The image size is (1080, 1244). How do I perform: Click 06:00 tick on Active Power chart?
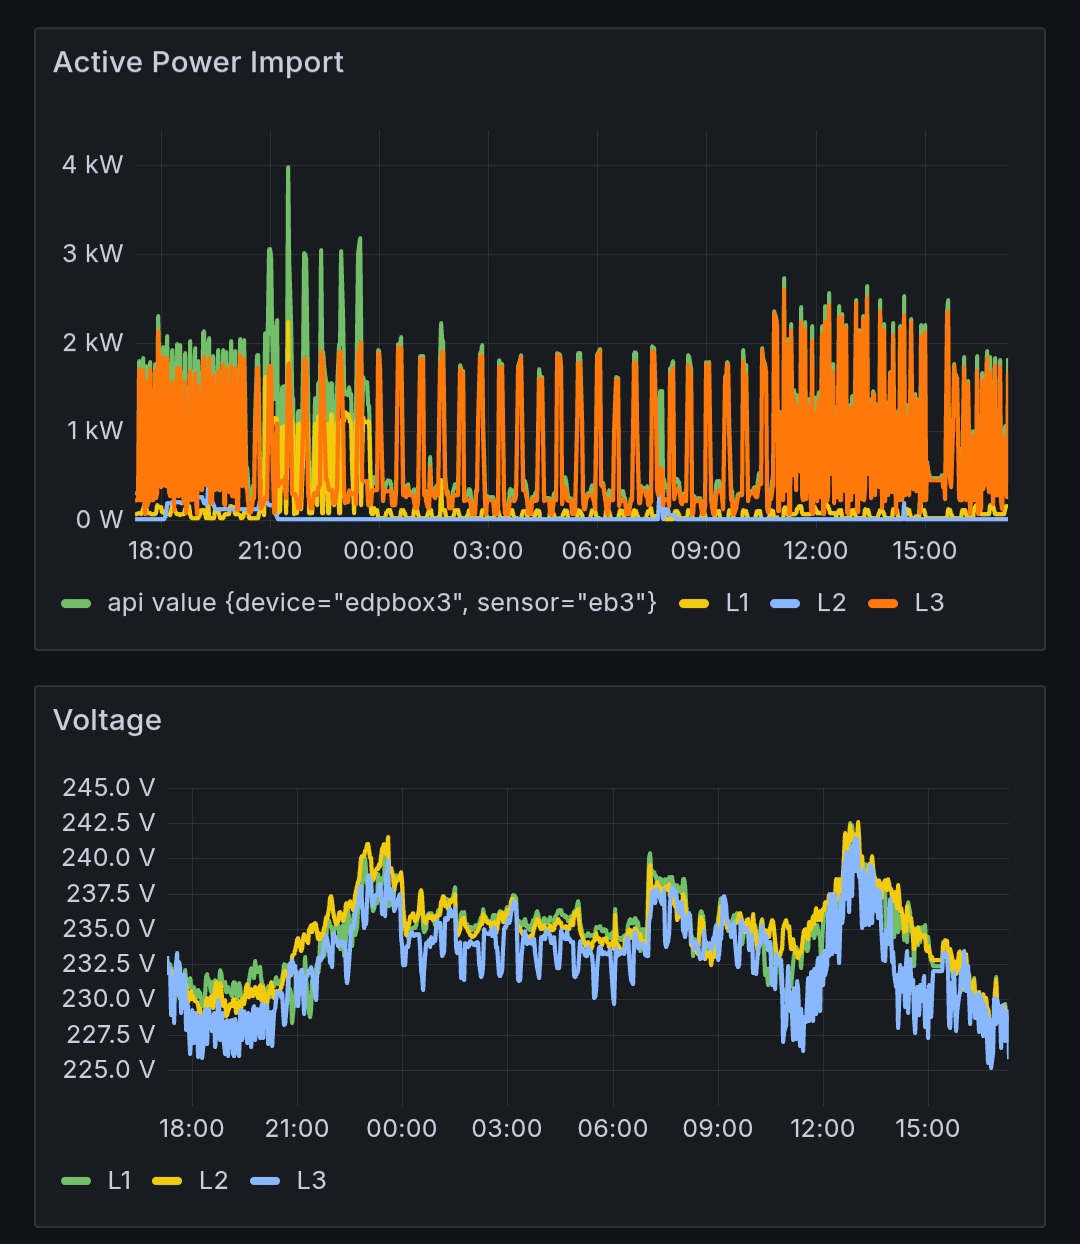coord(597,551)
